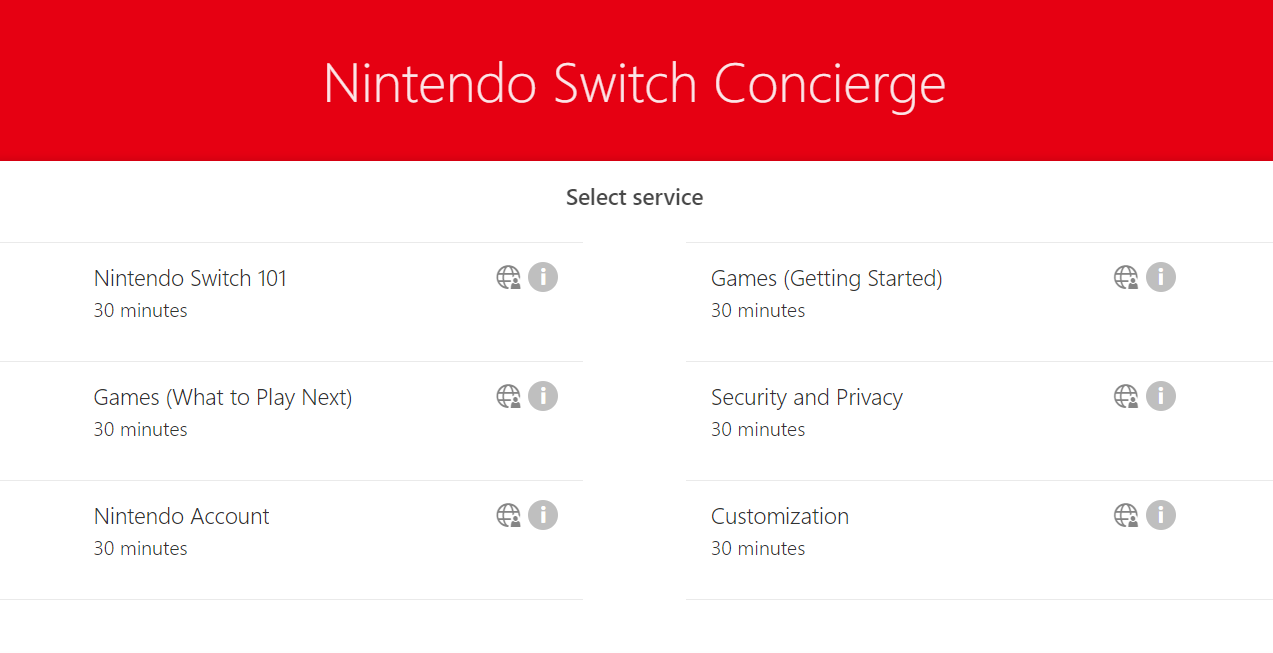Click globe icon for Games (What to Play Next)
This screenshot has height=653, width=1273.
pos(509,396)
